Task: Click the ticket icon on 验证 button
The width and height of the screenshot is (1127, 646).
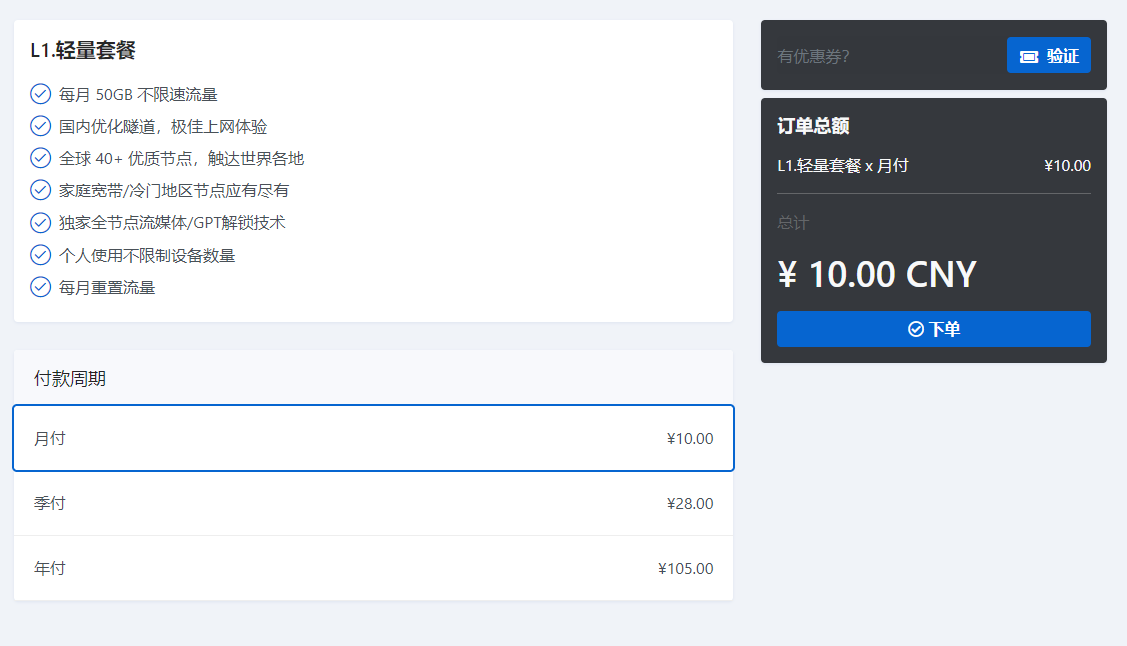Action: pyautogui.click(x=1029, y=57)
